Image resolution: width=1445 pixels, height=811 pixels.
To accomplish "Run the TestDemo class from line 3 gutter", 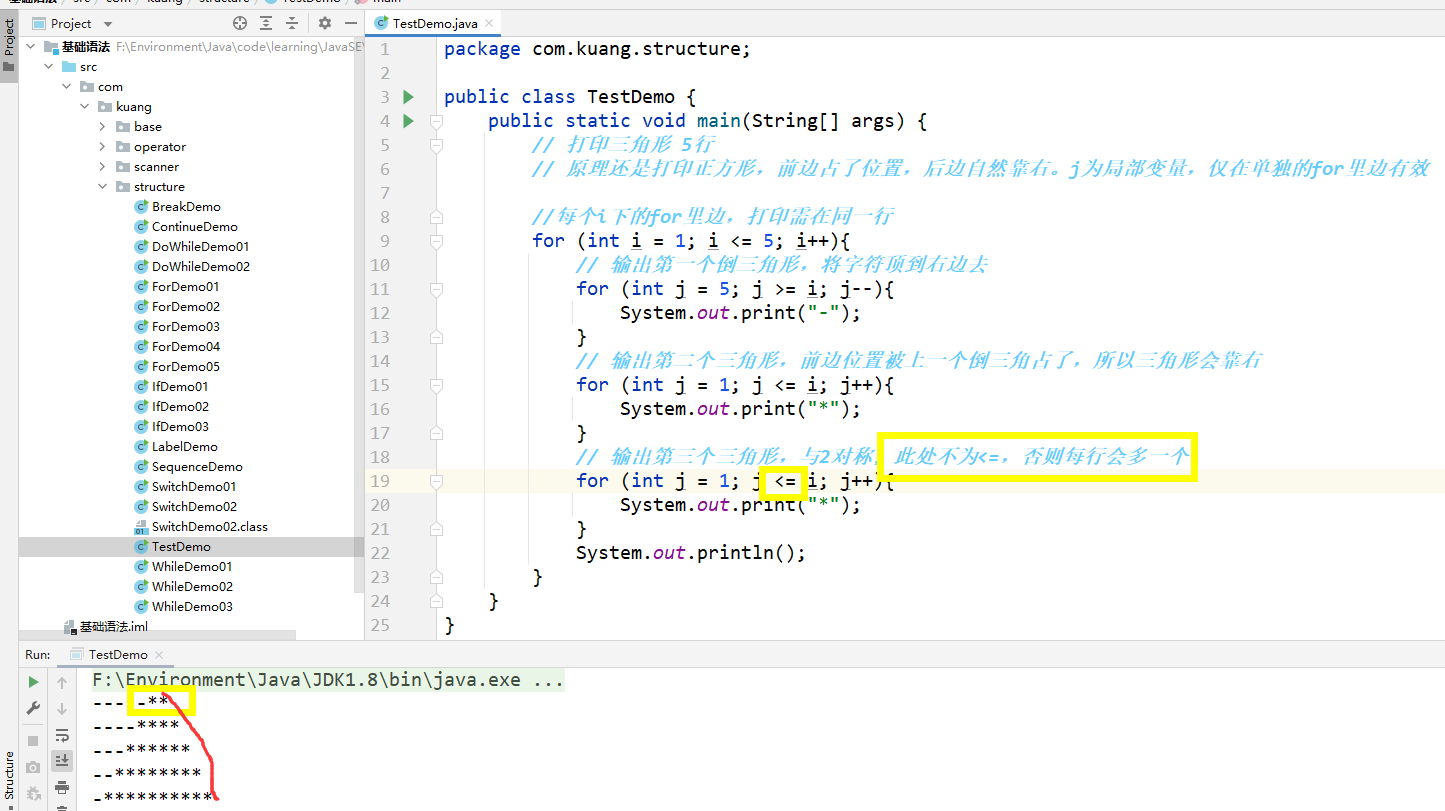I will click(408, 97).
